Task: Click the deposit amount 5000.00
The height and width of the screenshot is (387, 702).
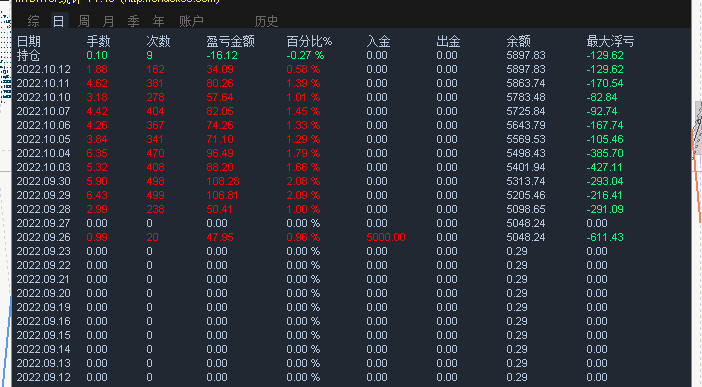Action: click(385, 237)
